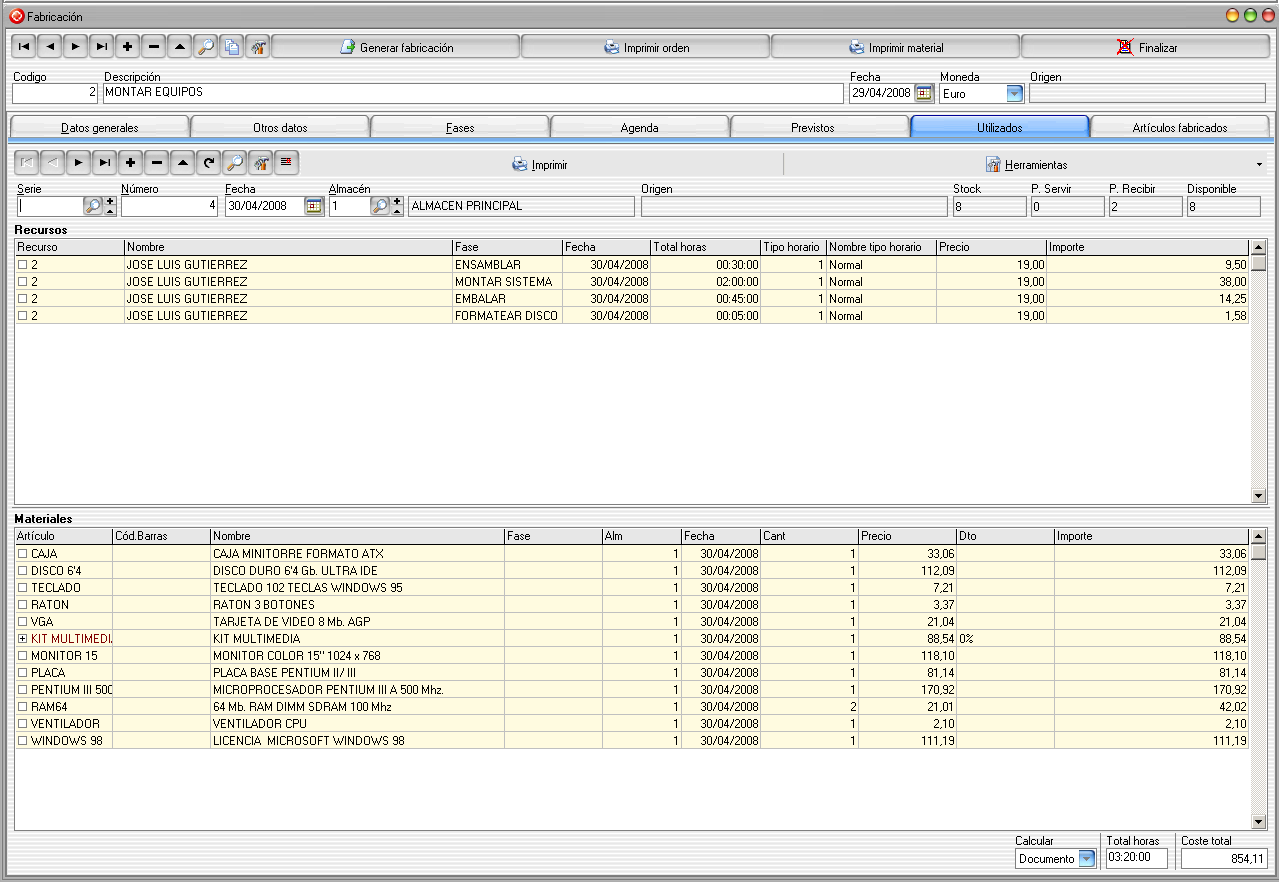The image size is (1279, 882).
Task: Click the copy documents icon in top toolbar
Action: pyautogui.click(x=232, y=47)
